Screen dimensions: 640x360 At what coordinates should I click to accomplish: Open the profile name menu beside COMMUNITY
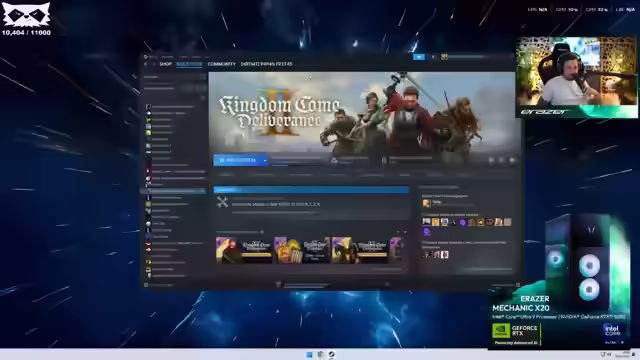[x=266, y=64]
